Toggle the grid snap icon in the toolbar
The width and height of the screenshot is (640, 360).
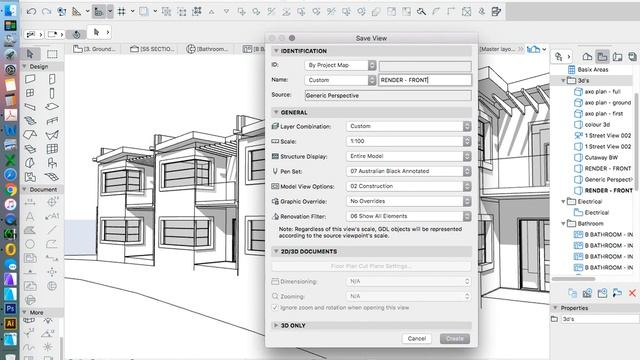[x=121, y=11]
